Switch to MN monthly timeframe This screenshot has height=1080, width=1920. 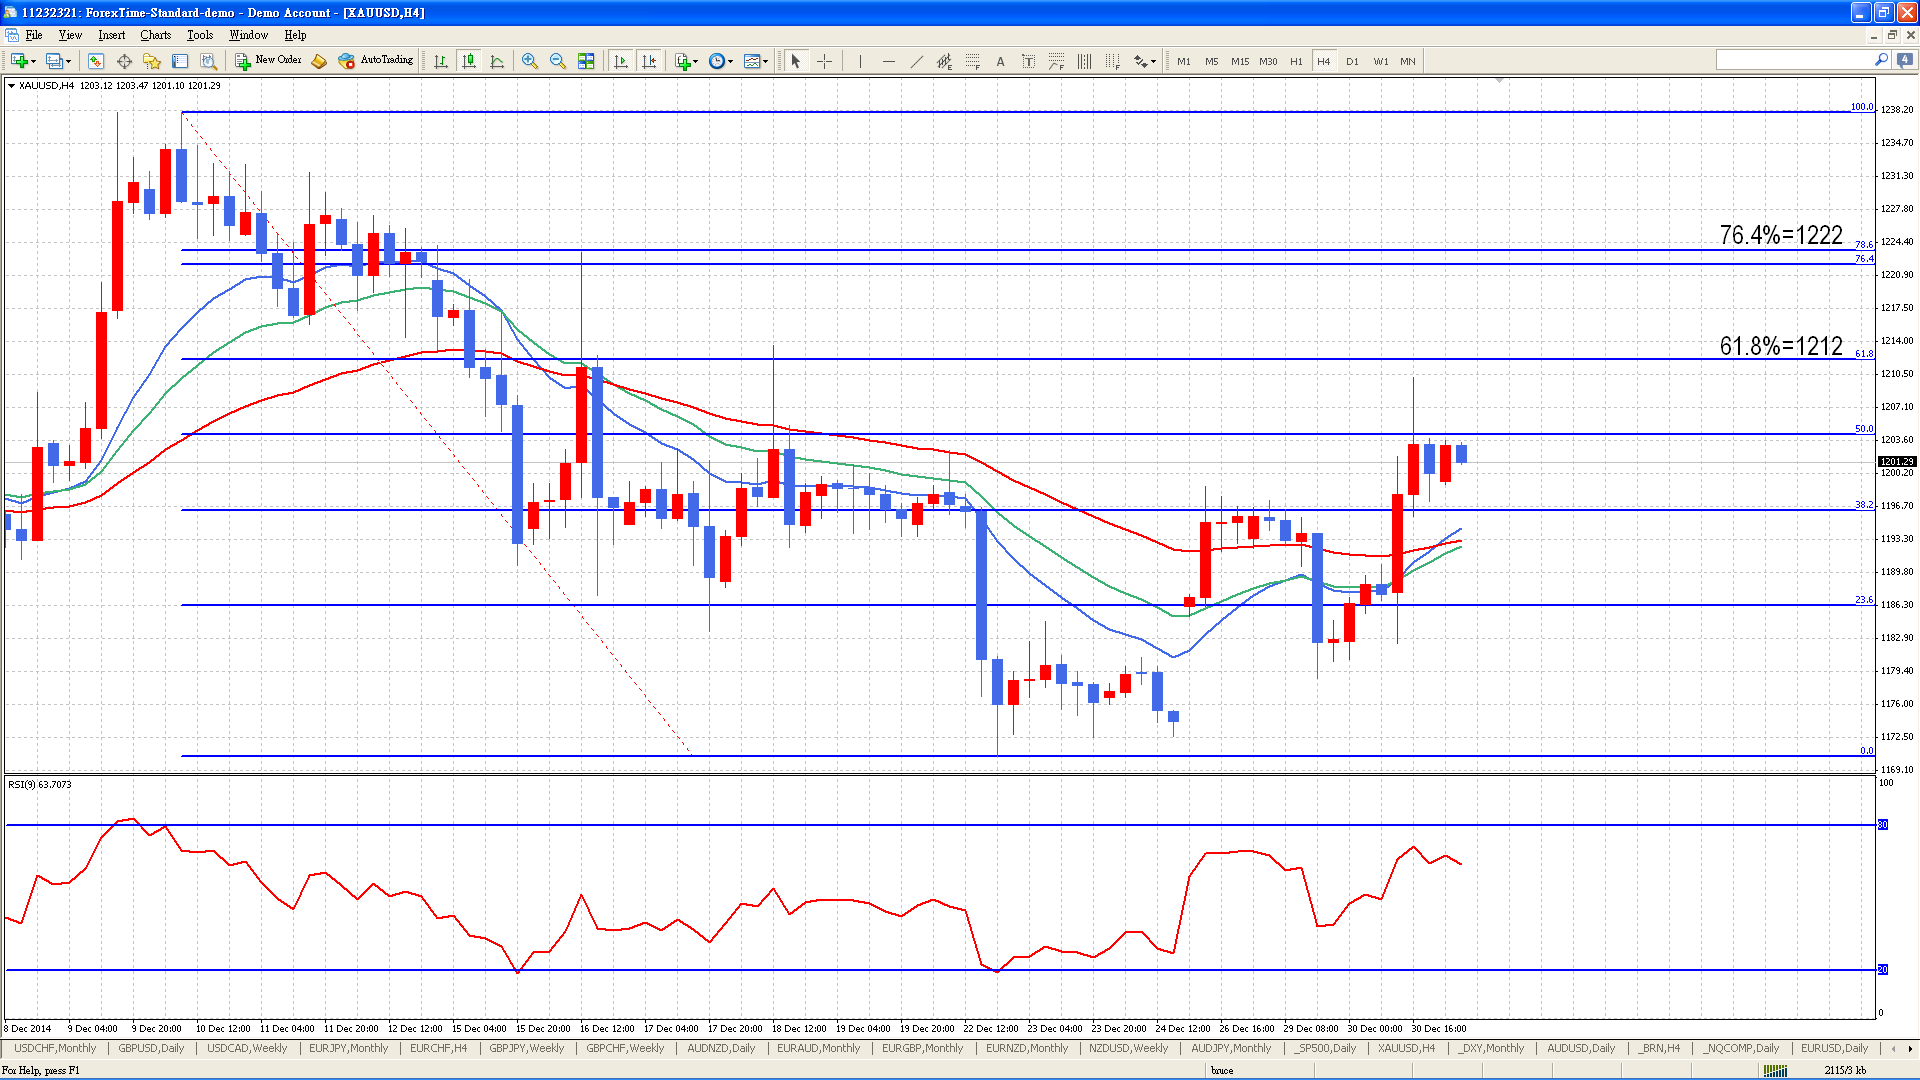(1408, 61)
